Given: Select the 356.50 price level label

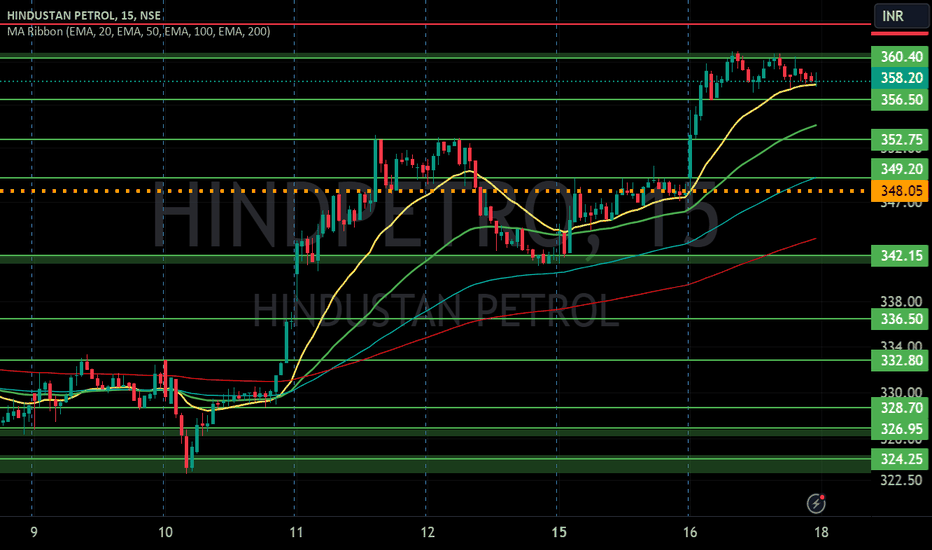Looking at the screenshot, I should (x=900, y=100).
